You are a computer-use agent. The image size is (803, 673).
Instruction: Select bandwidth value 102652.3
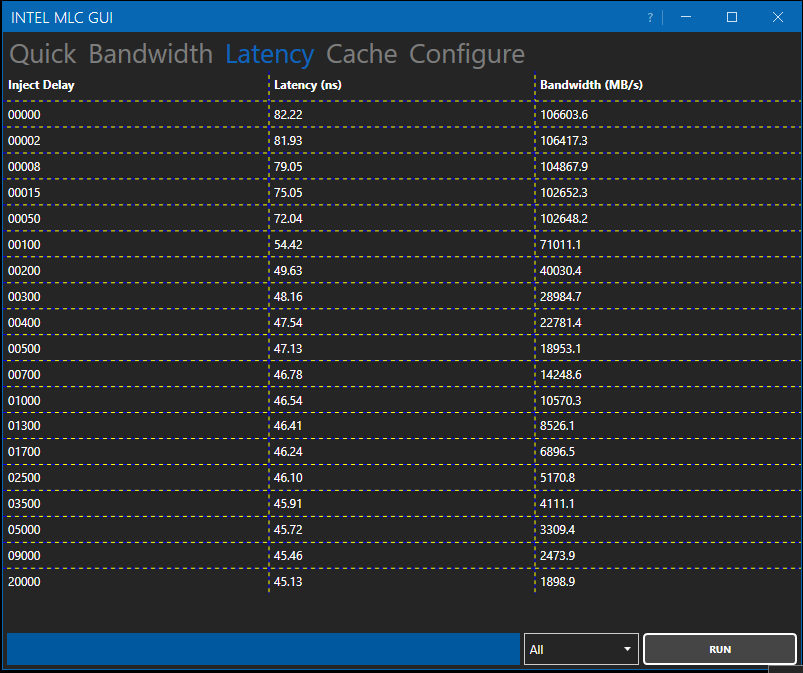point(564,193)
